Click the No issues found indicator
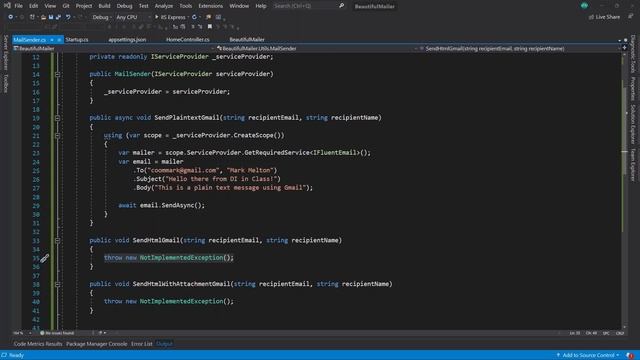Image resolution: width=640 pixels, height=360 pixels. [57, 333]
